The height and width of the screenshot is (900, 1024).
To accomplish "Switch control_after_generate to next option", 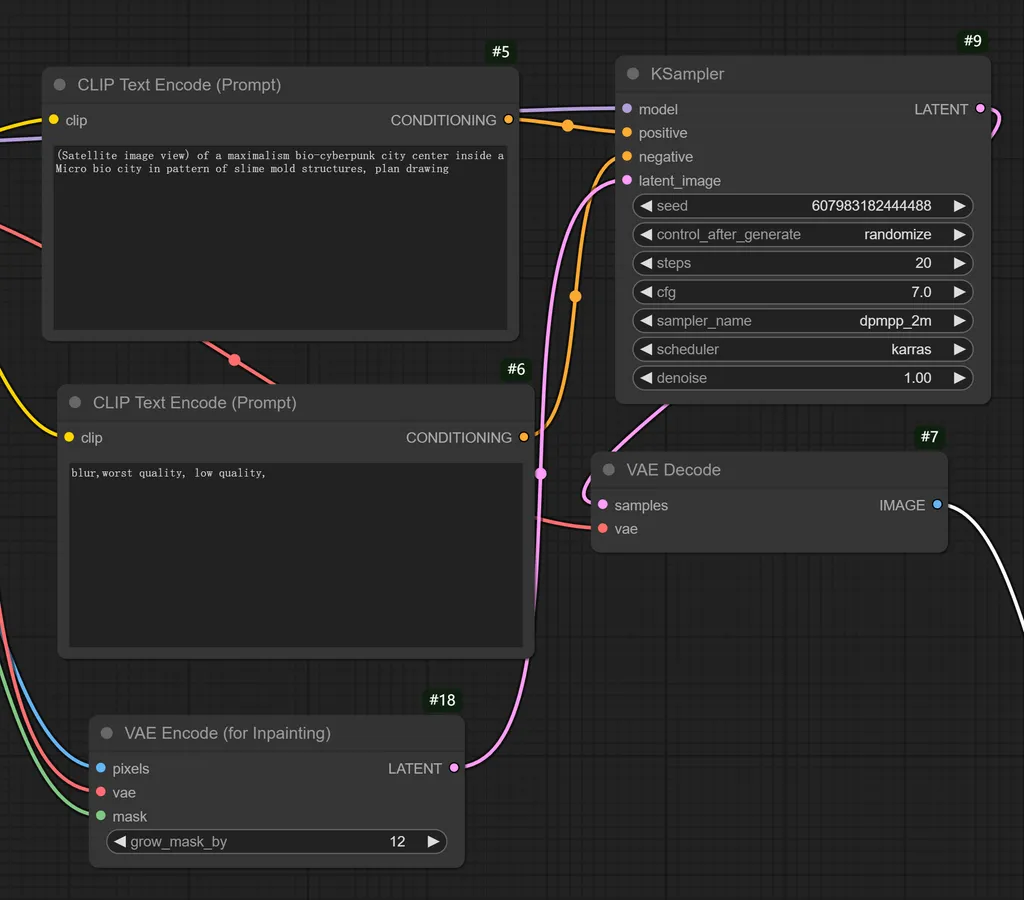I will tap(959, 234).
